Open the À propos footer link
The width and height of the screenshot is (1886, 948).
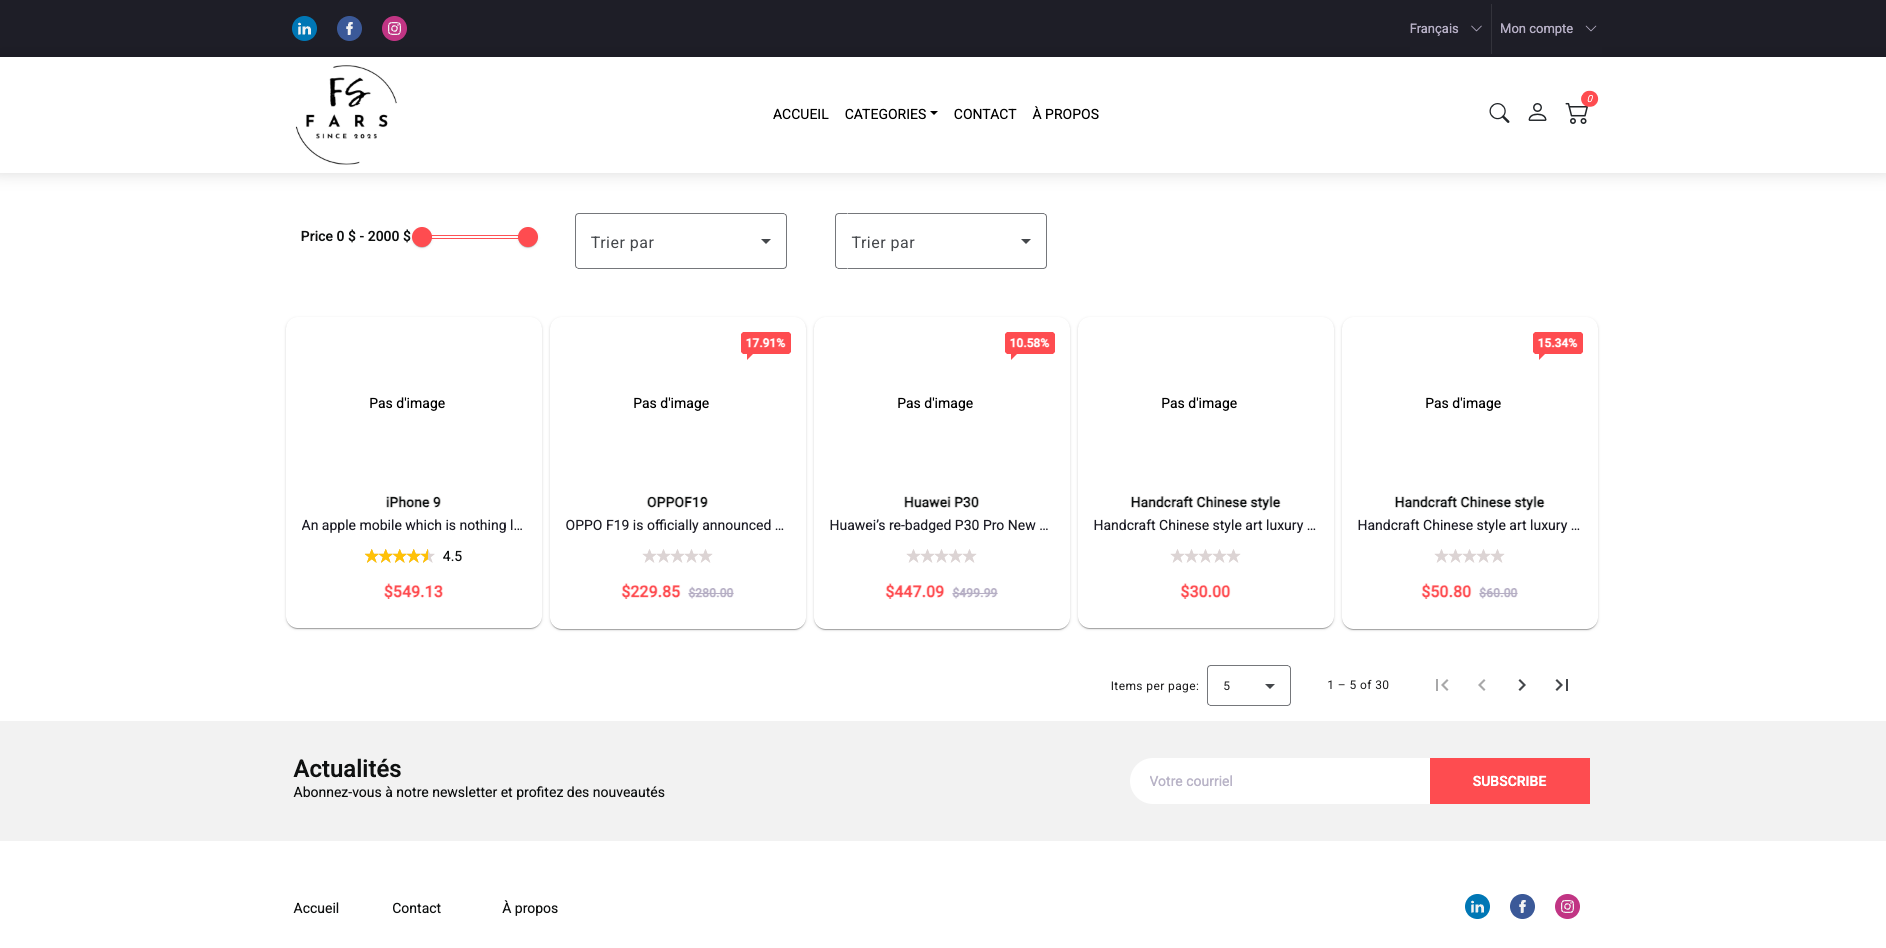point(530,908)
